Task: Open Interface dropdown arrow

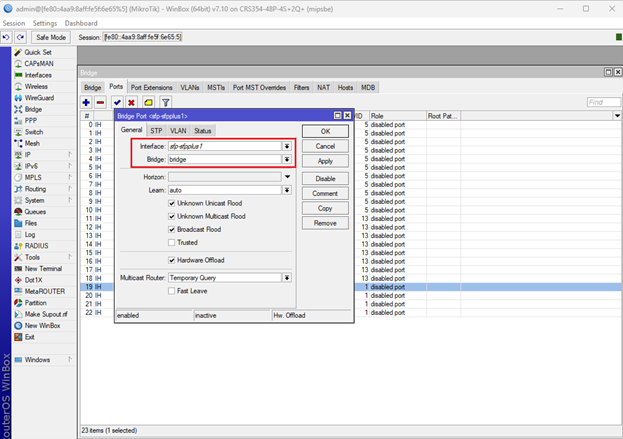Action: (287, 147)
